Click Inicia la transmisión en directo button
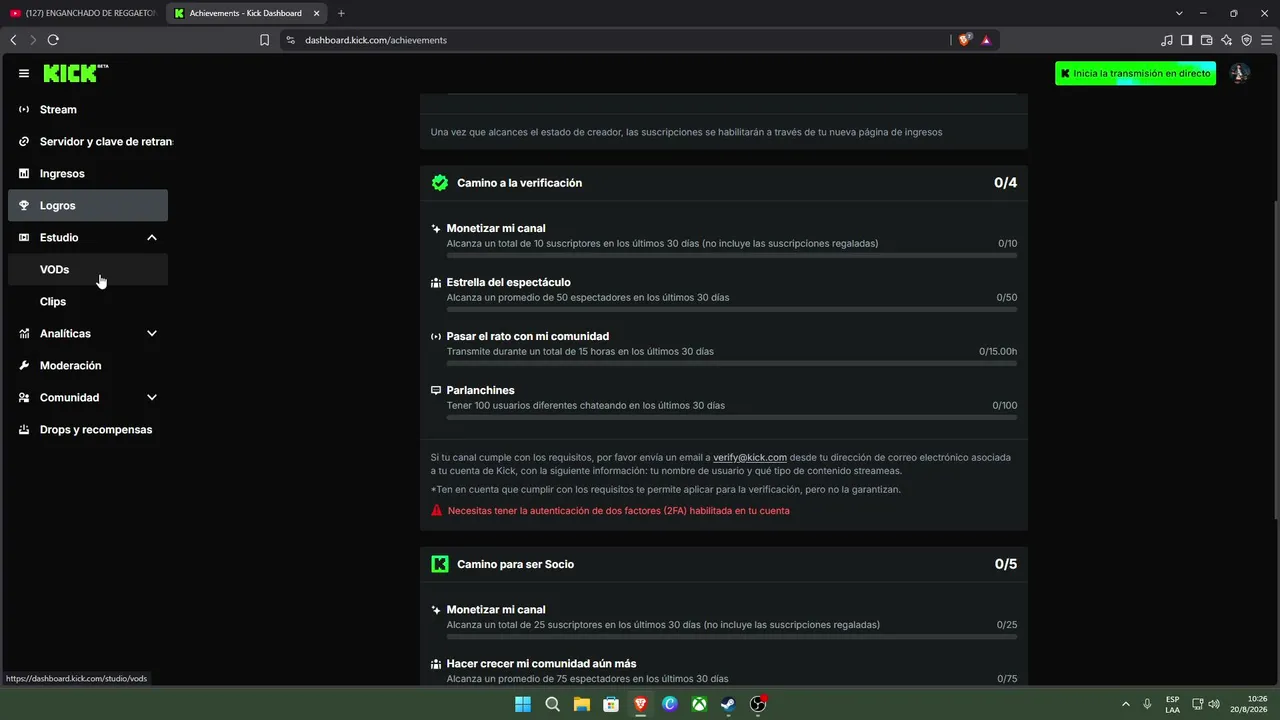This screenshot has height=720, width=1280. pos(1135,73)
